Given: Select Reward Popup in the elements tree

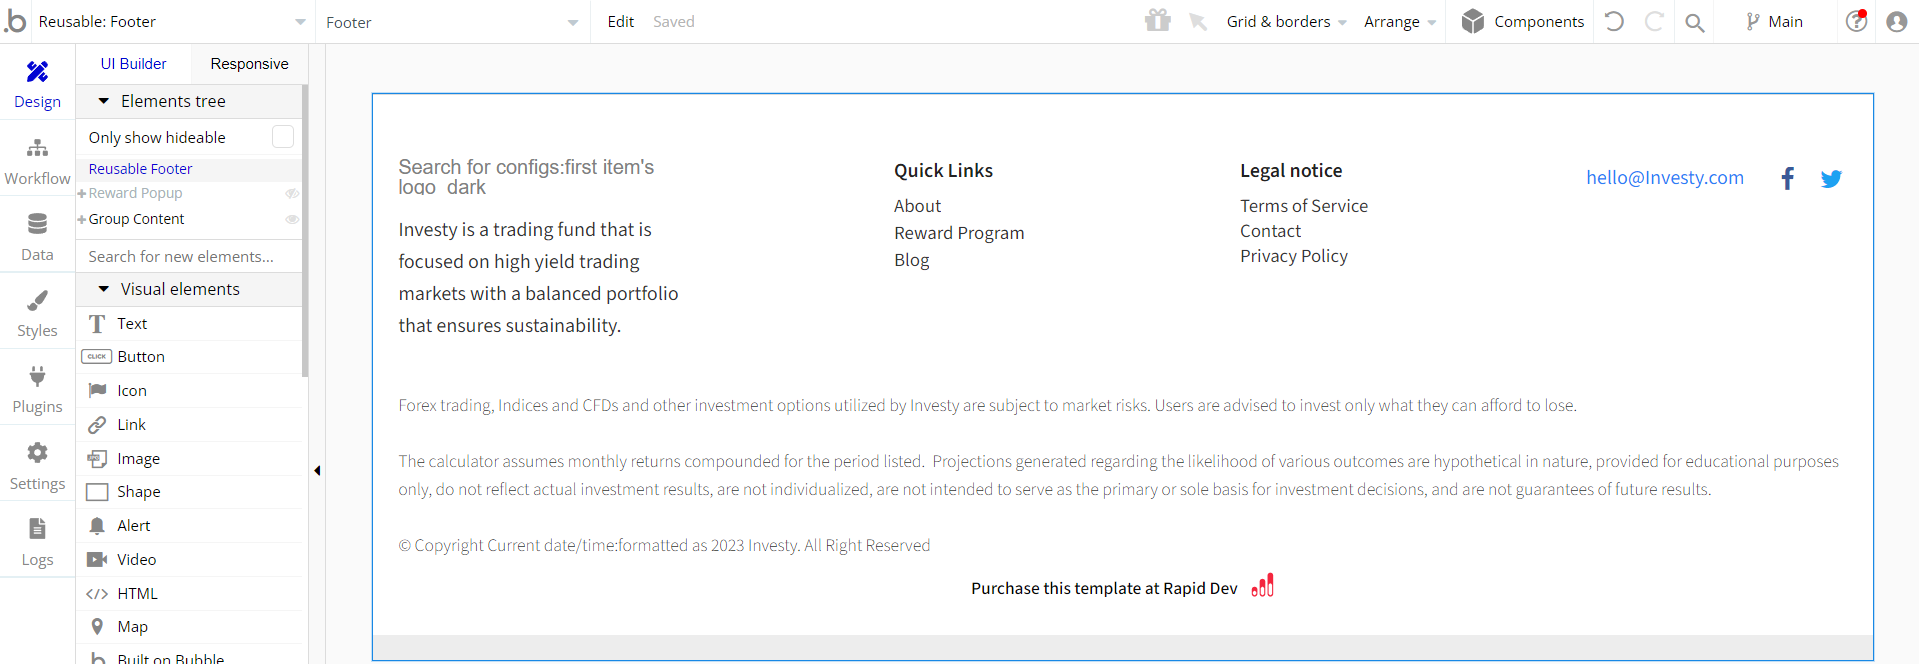Looking at the screenshot, I should [135, 193].
